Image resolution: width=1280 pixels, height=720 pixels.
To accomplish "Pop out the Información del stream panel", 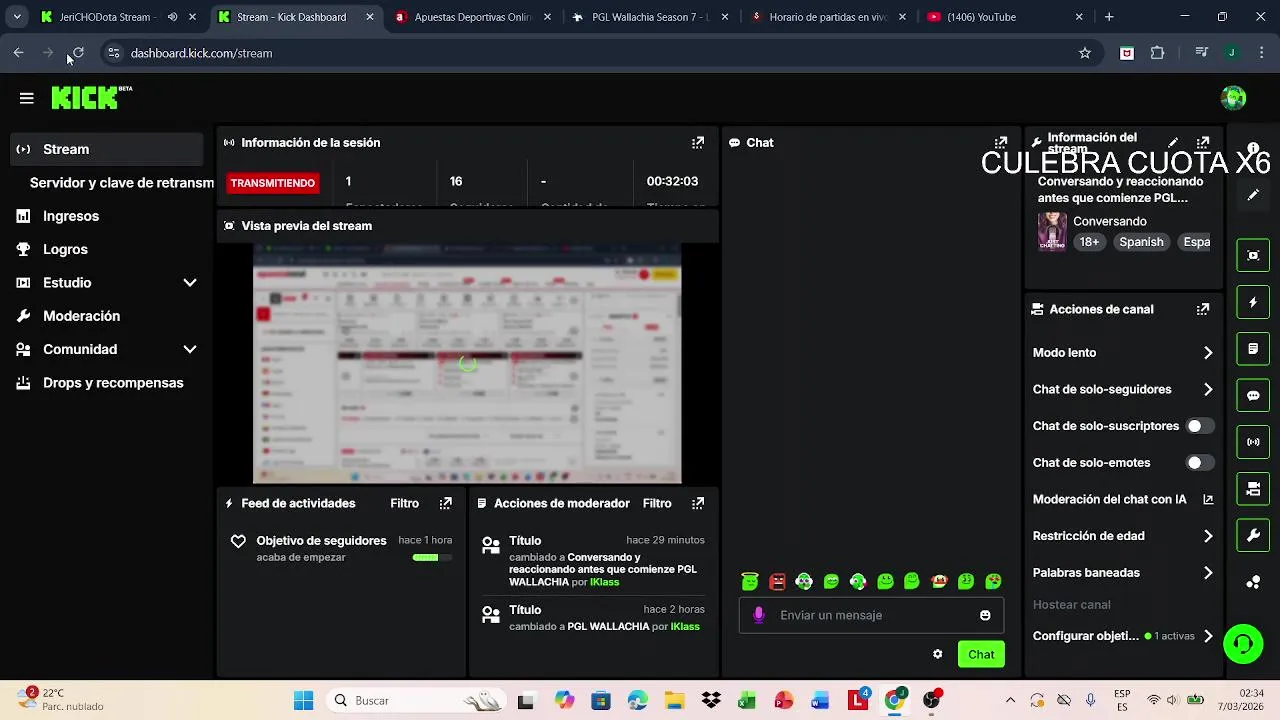I will pyautogui.click(x=1203, y=143).
